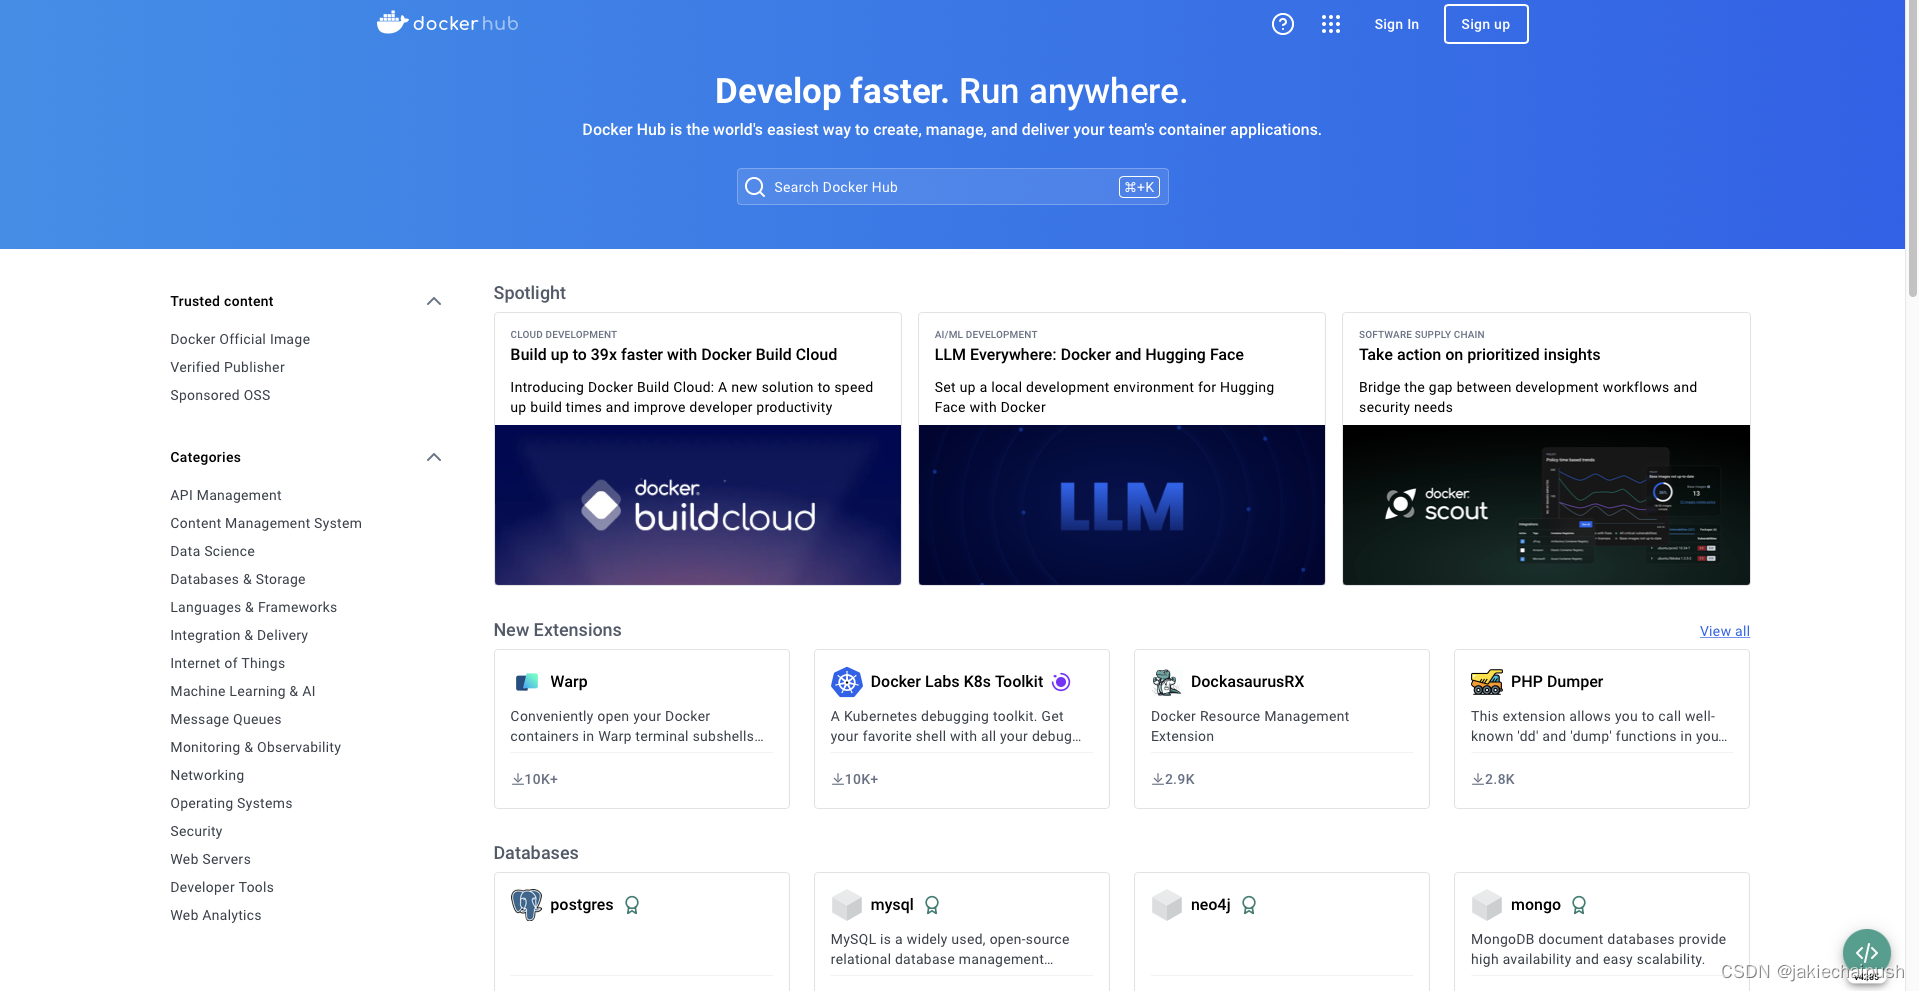Image resolution: width=1919 pixels, height=991 pixels.
Task: Collapse the Categories section
Action: click(x=434, y=457)
